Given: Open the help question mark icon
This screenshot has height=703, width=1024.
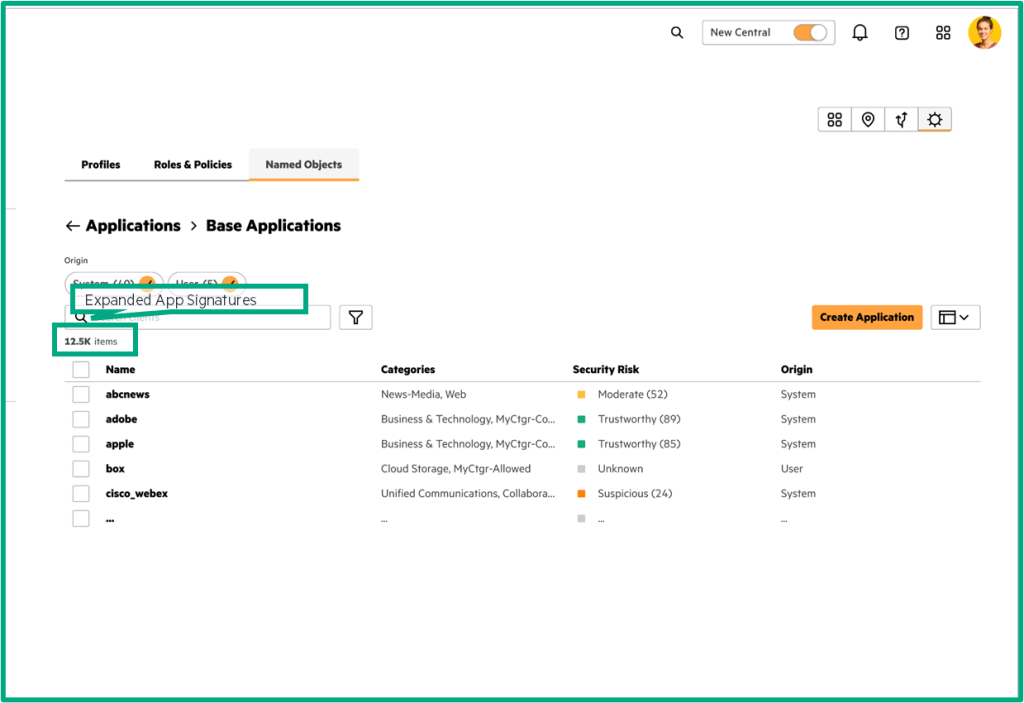Looking at the screenshot, I should coord(902,33).
